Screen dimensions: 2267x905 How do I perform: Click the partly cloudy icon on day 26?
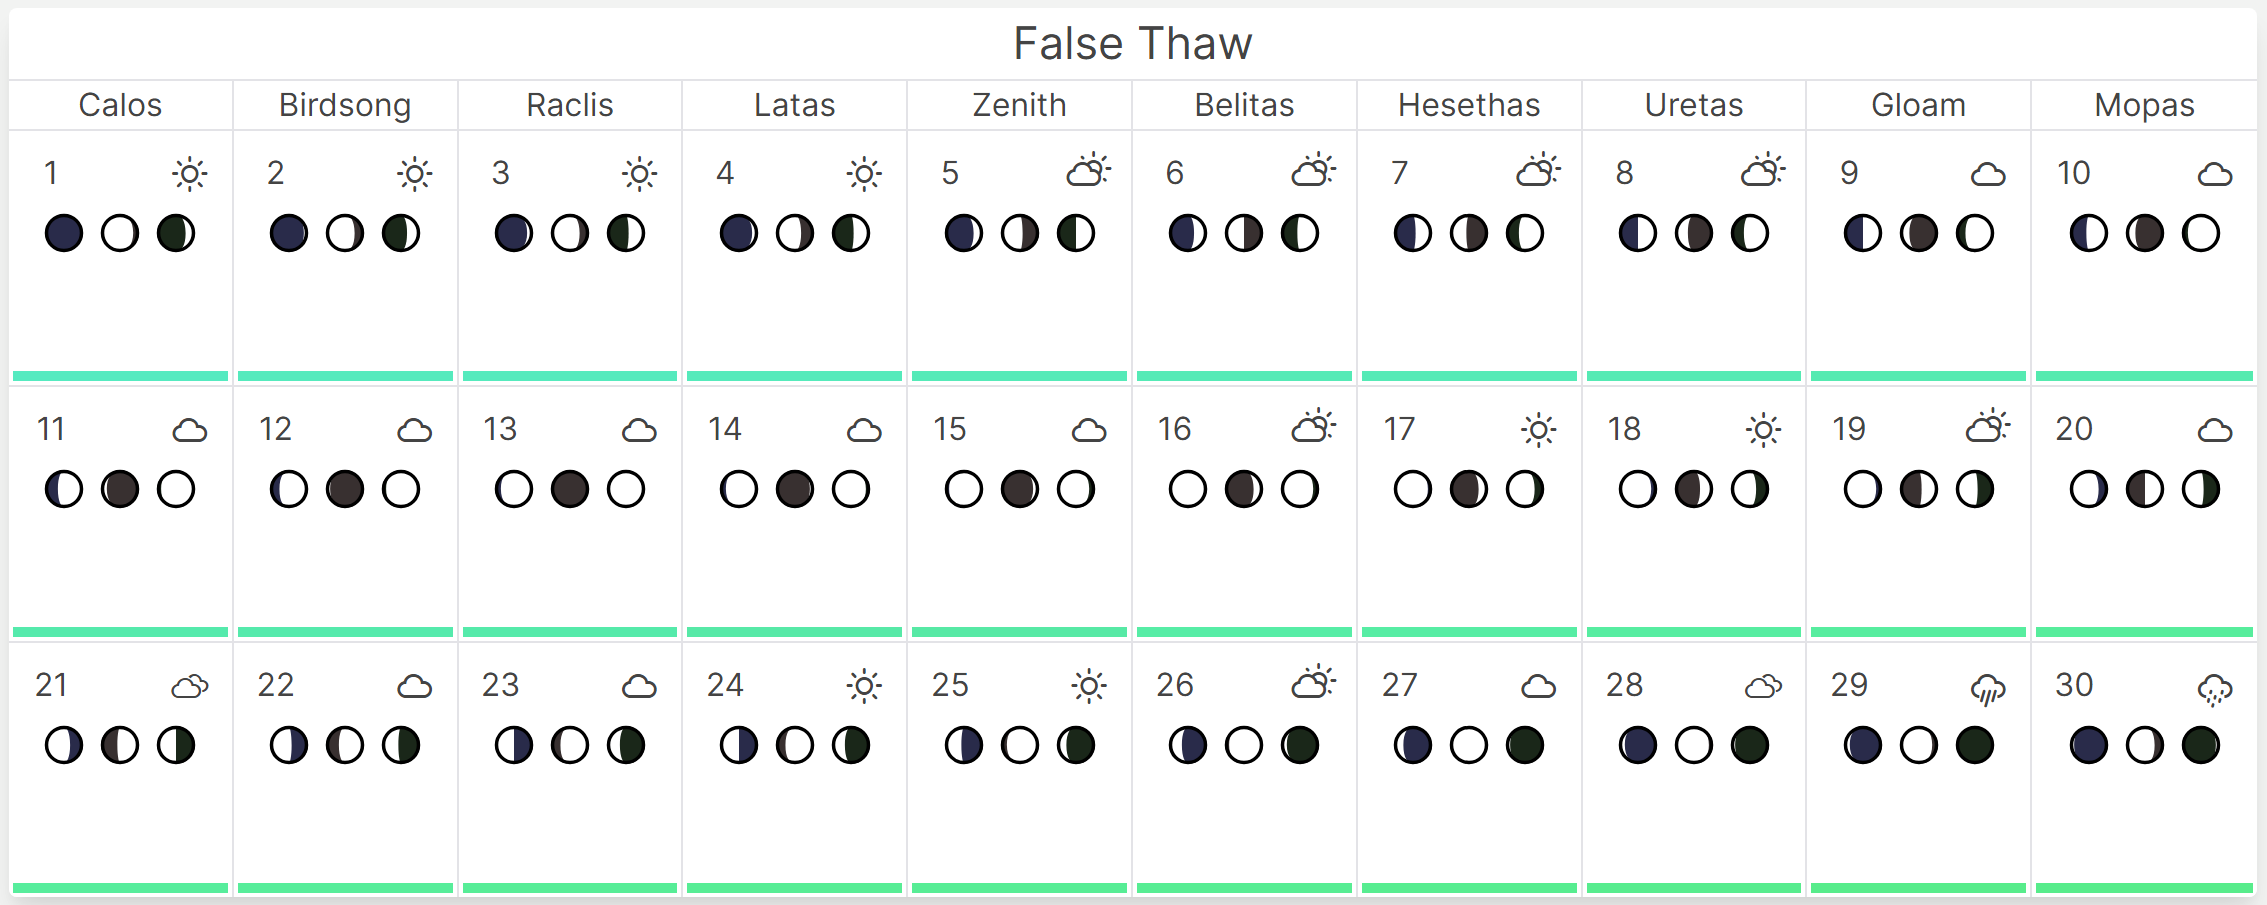click(x=1313, y=684)
